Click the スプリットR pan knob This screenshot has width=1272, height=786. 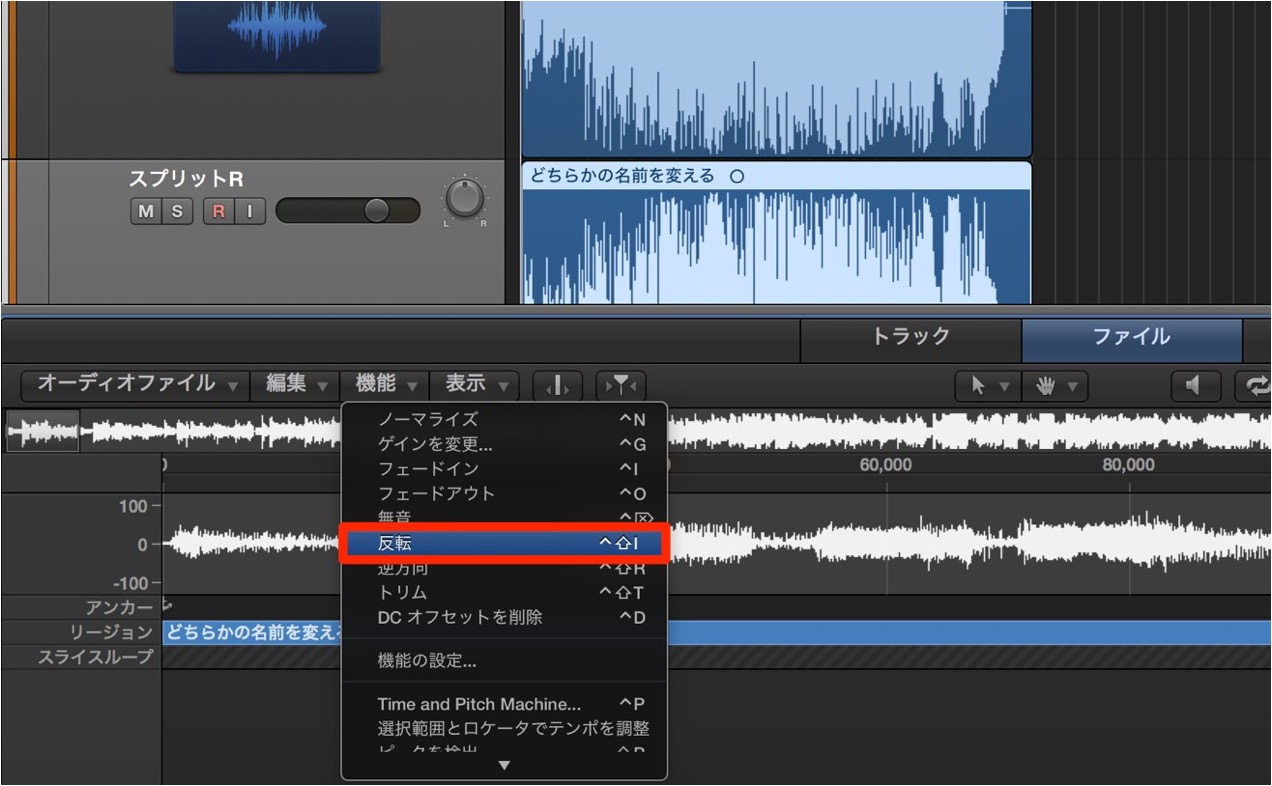coord(464,198)
